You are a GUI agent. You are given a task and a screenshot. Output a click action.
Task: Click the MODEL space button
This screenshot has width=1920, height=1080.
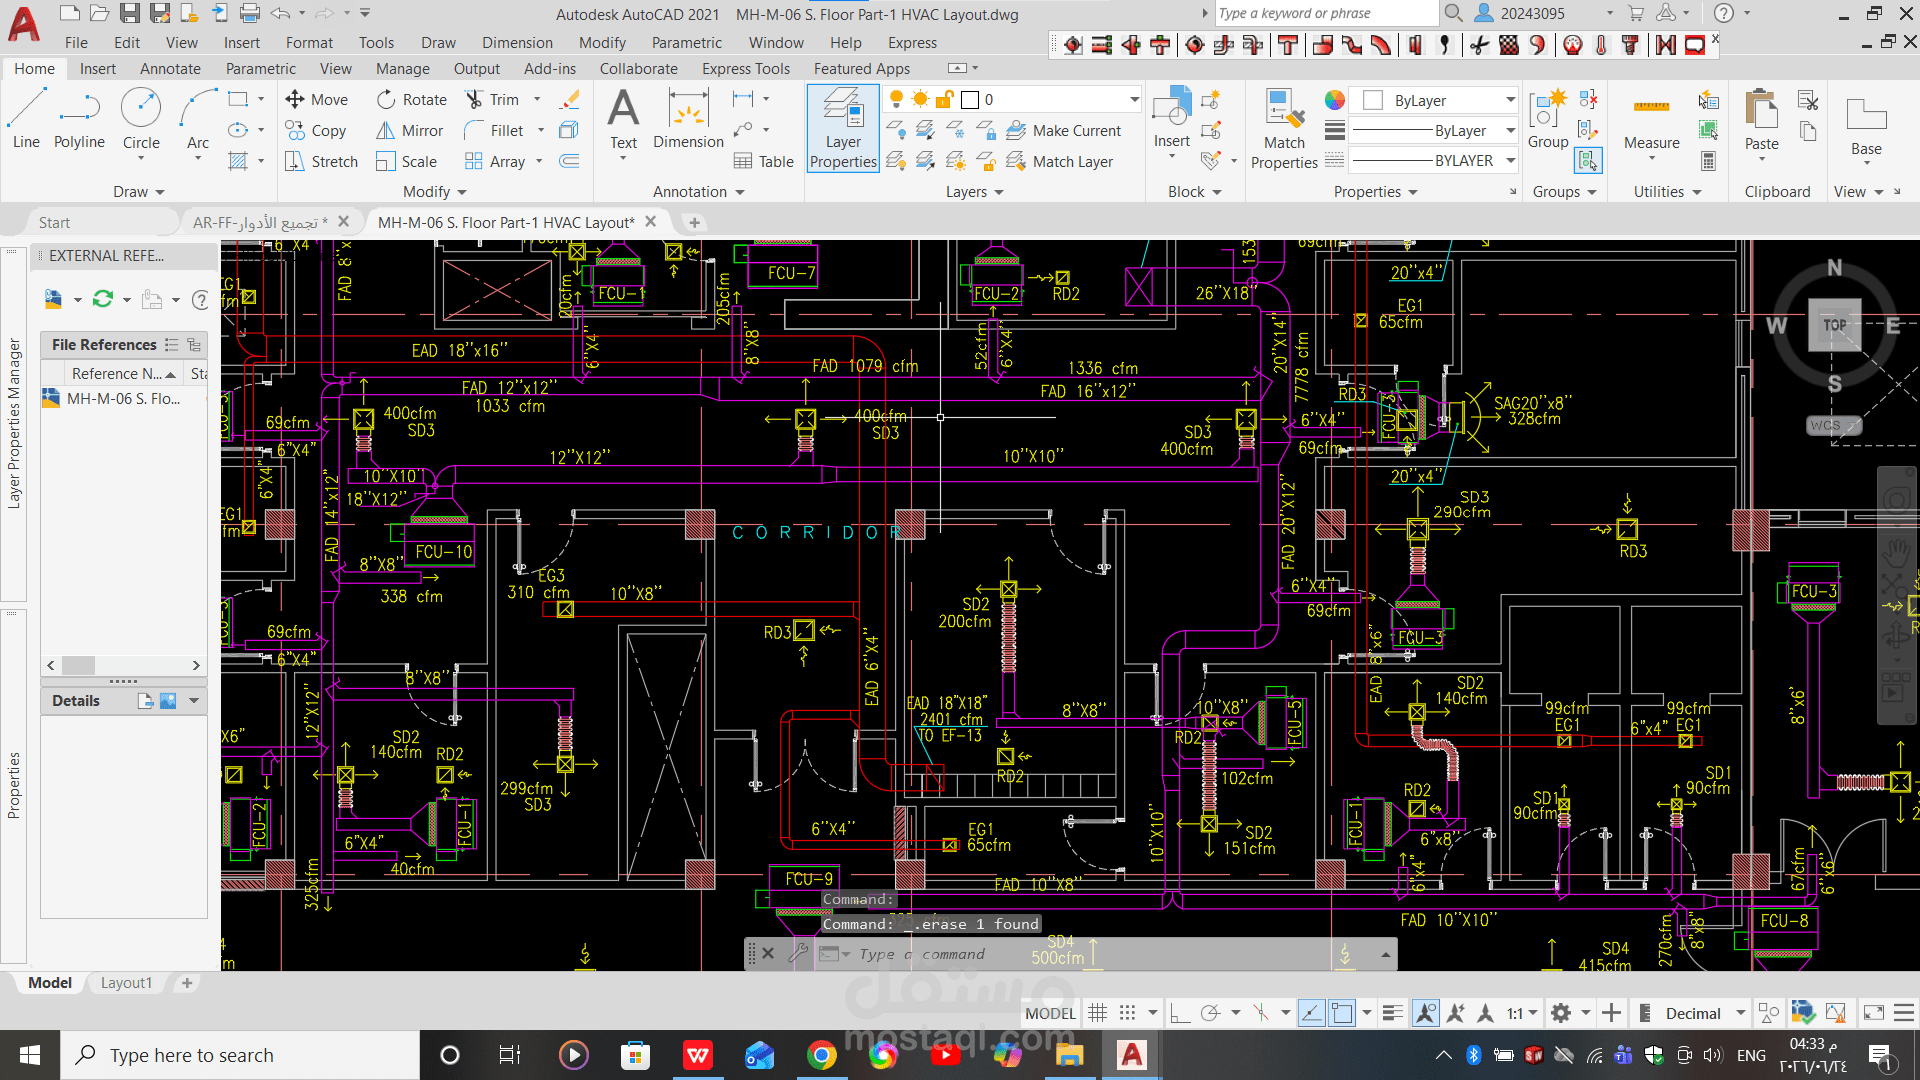point(1050,1013)
